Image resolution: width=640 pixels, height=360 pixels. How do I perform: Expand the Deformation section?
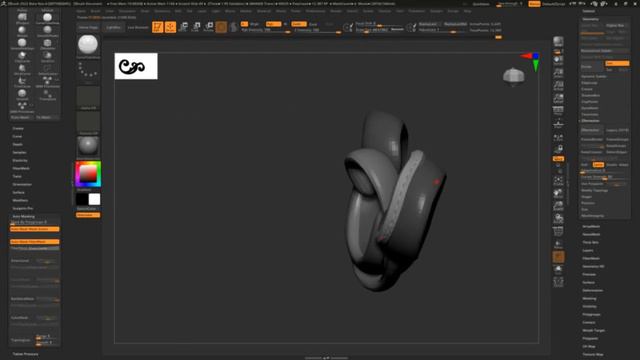point(593,291)
